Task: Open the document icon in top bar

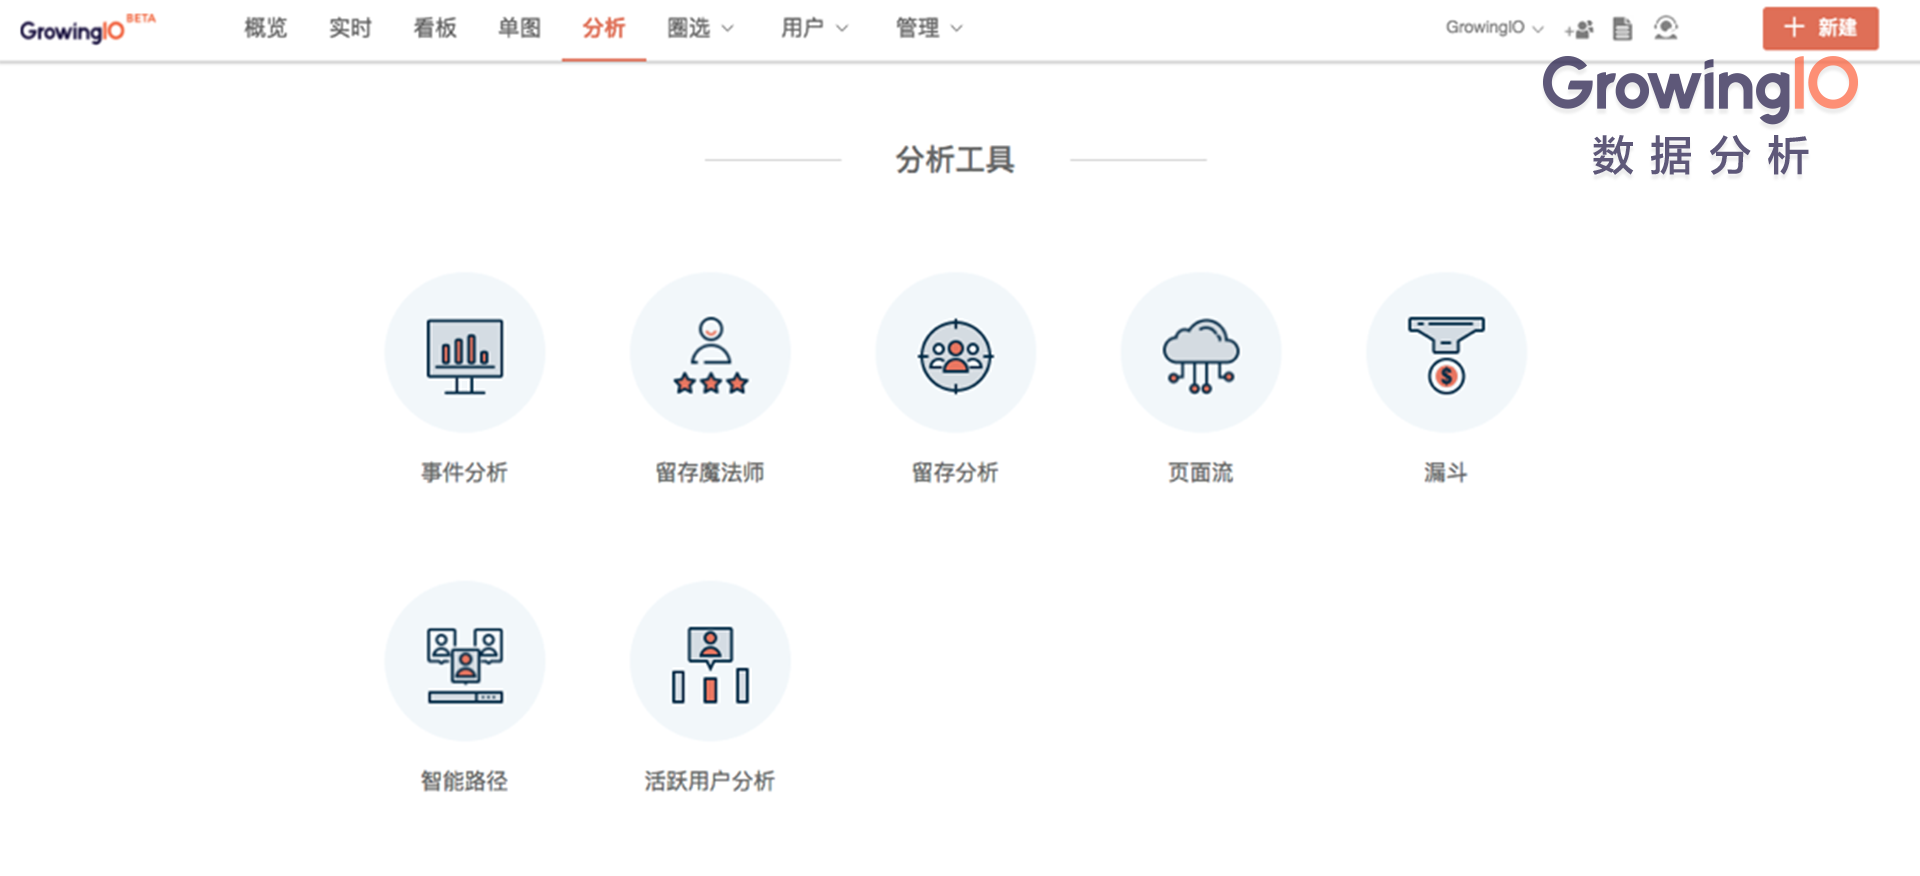Action: (1622, 29)
